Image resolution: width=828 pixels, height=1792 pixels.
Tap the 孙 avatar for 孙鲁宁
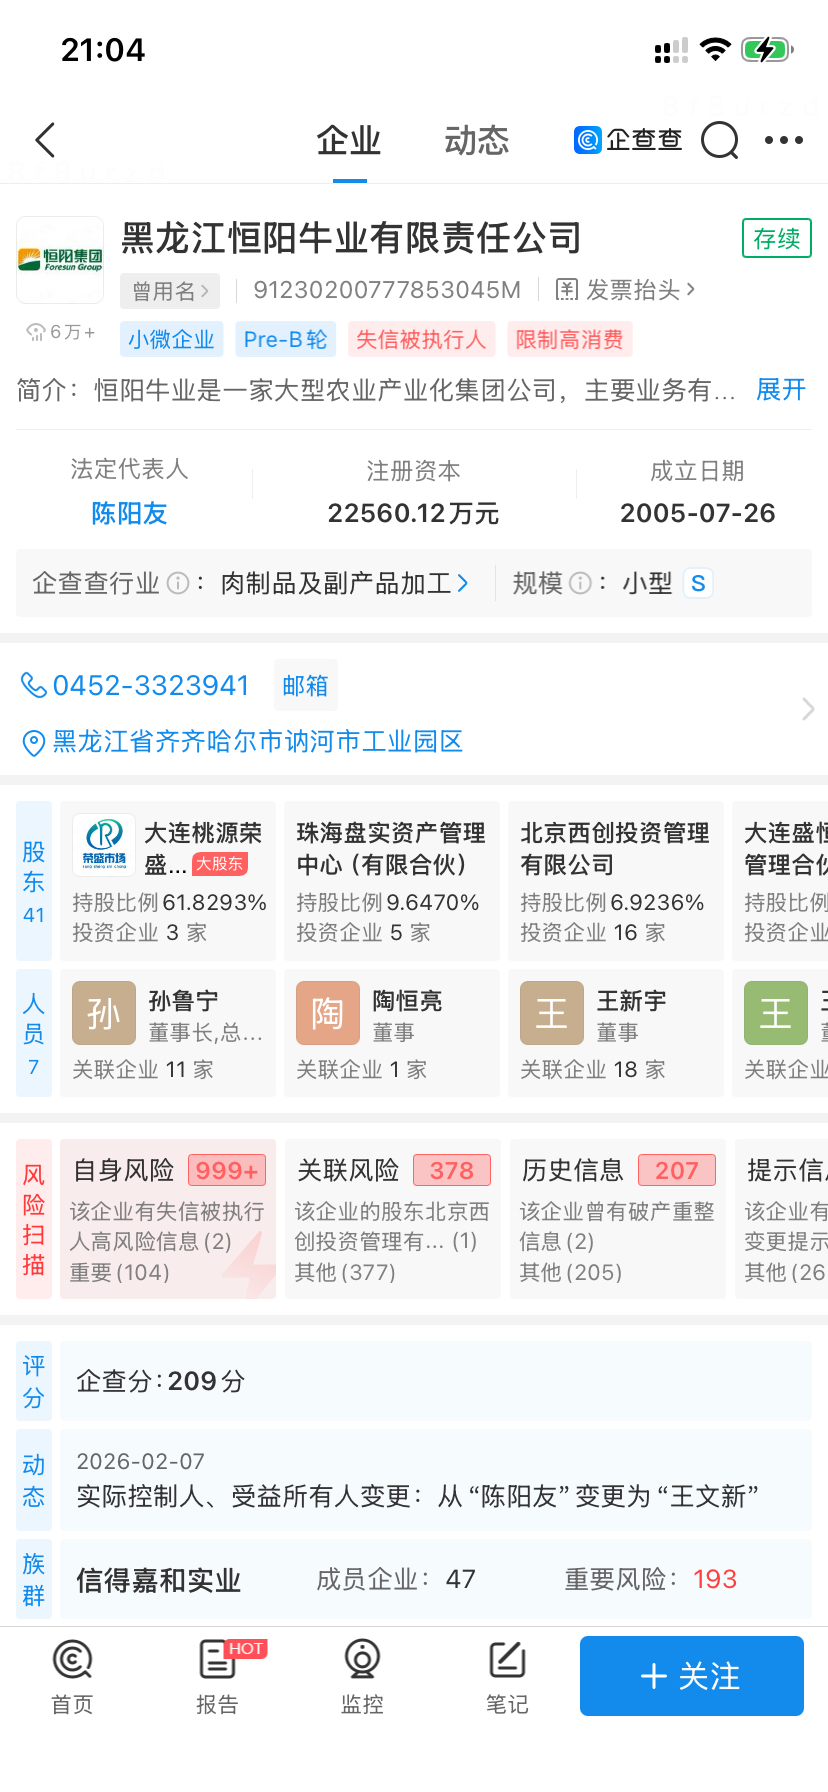coord(104,1013)
